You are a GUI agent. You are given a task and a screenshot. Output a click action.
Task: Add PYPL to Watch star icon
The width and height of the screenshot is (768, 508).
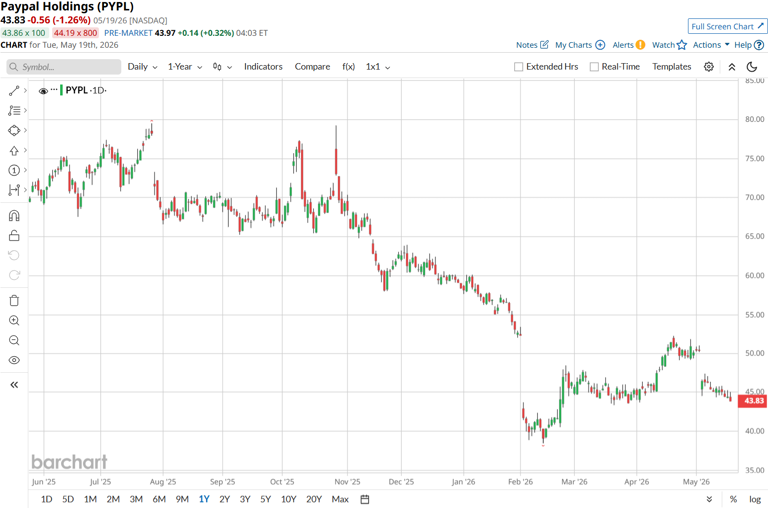pos(682,45)
